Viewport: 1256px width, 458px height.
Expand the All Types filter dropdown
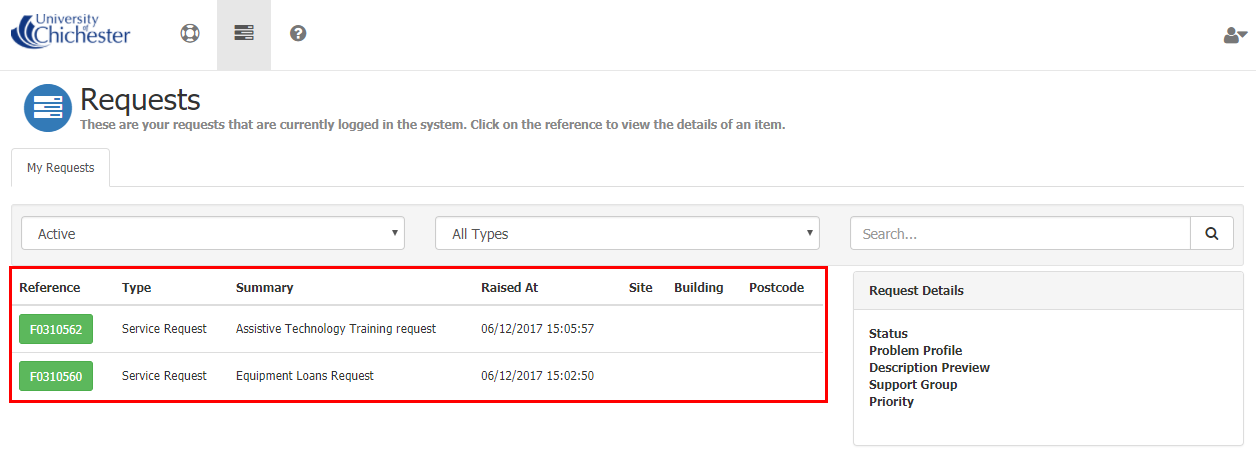pos(627,233)
